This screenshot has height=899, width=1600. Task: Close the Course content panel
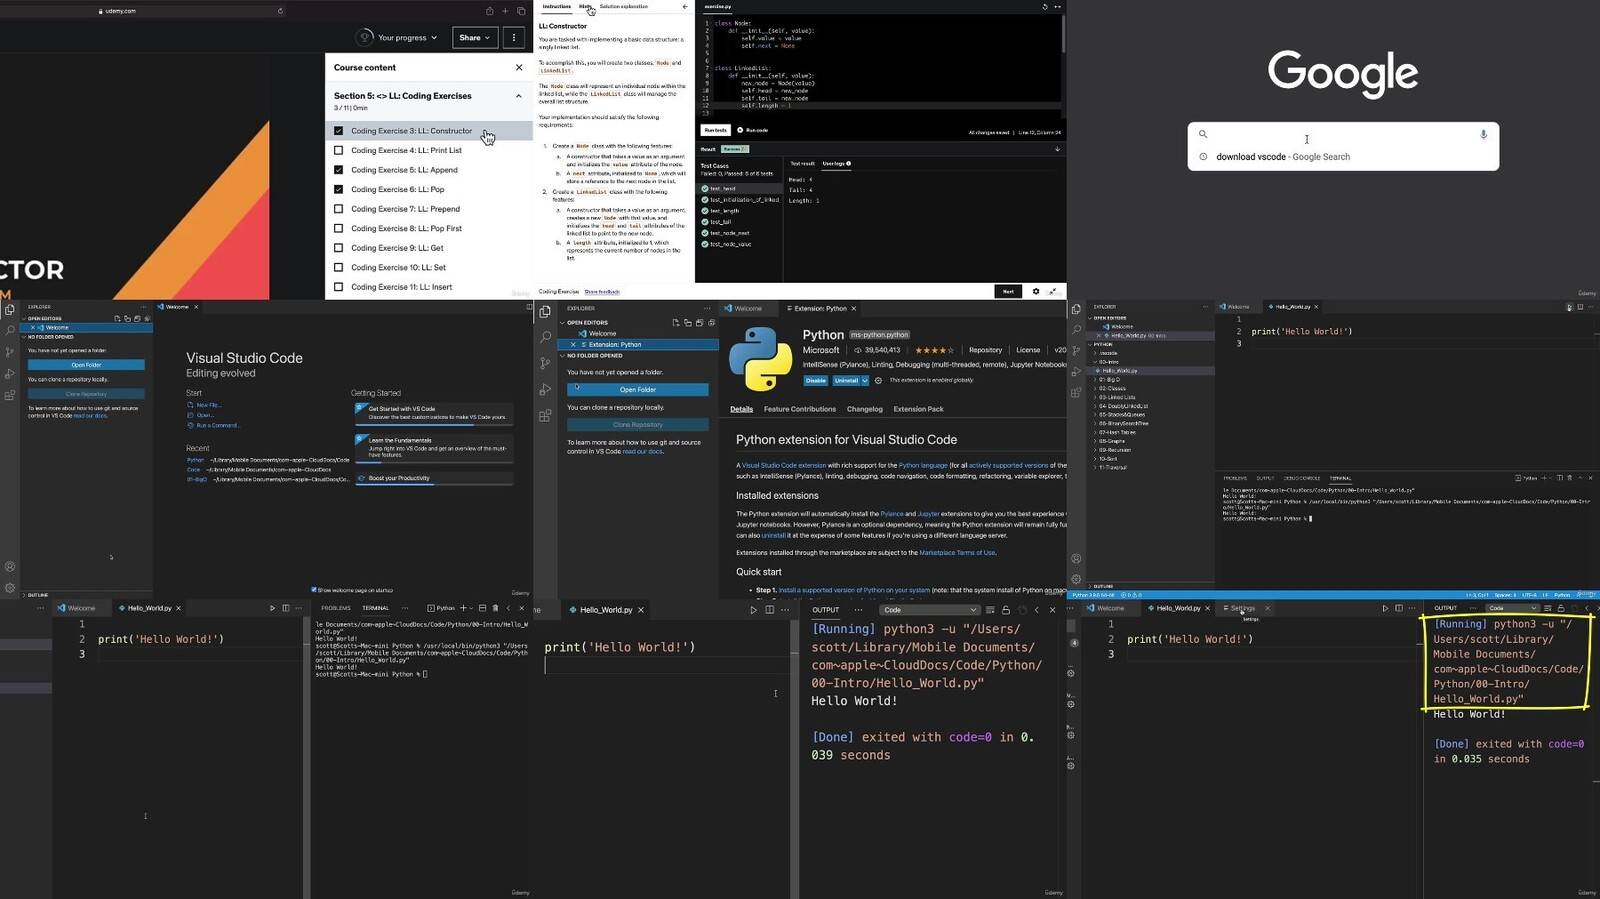tap(519, 67)
